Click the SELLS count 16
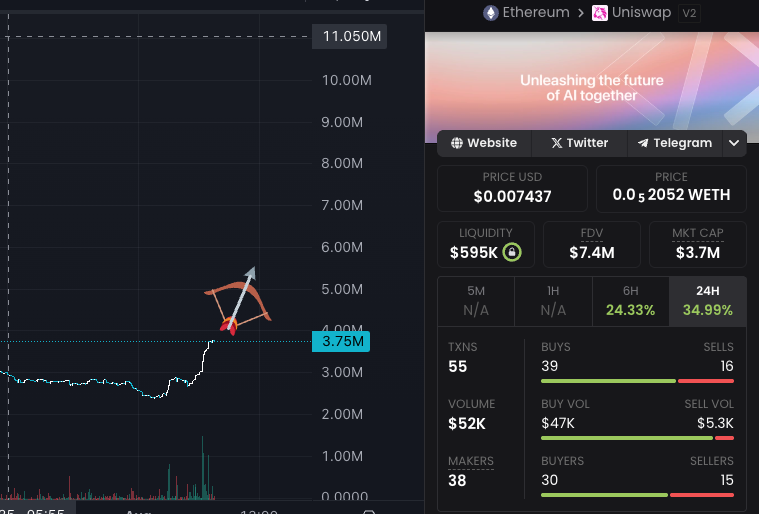 [727, 366]
